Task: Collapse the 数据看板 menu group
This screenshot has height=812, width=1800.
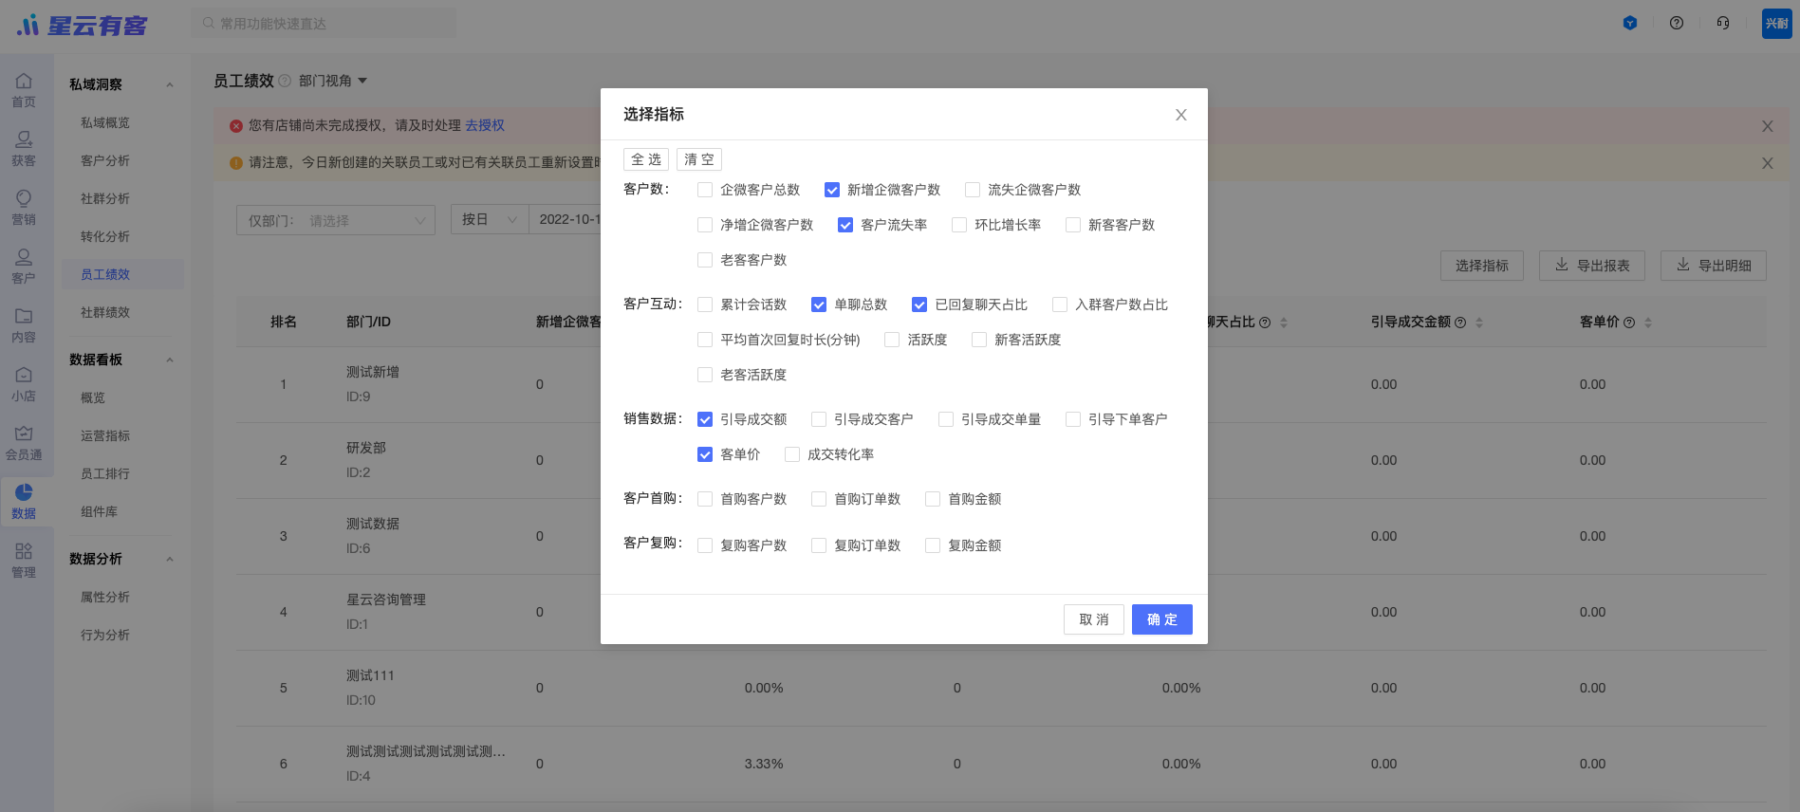Action: pos(170,360)
